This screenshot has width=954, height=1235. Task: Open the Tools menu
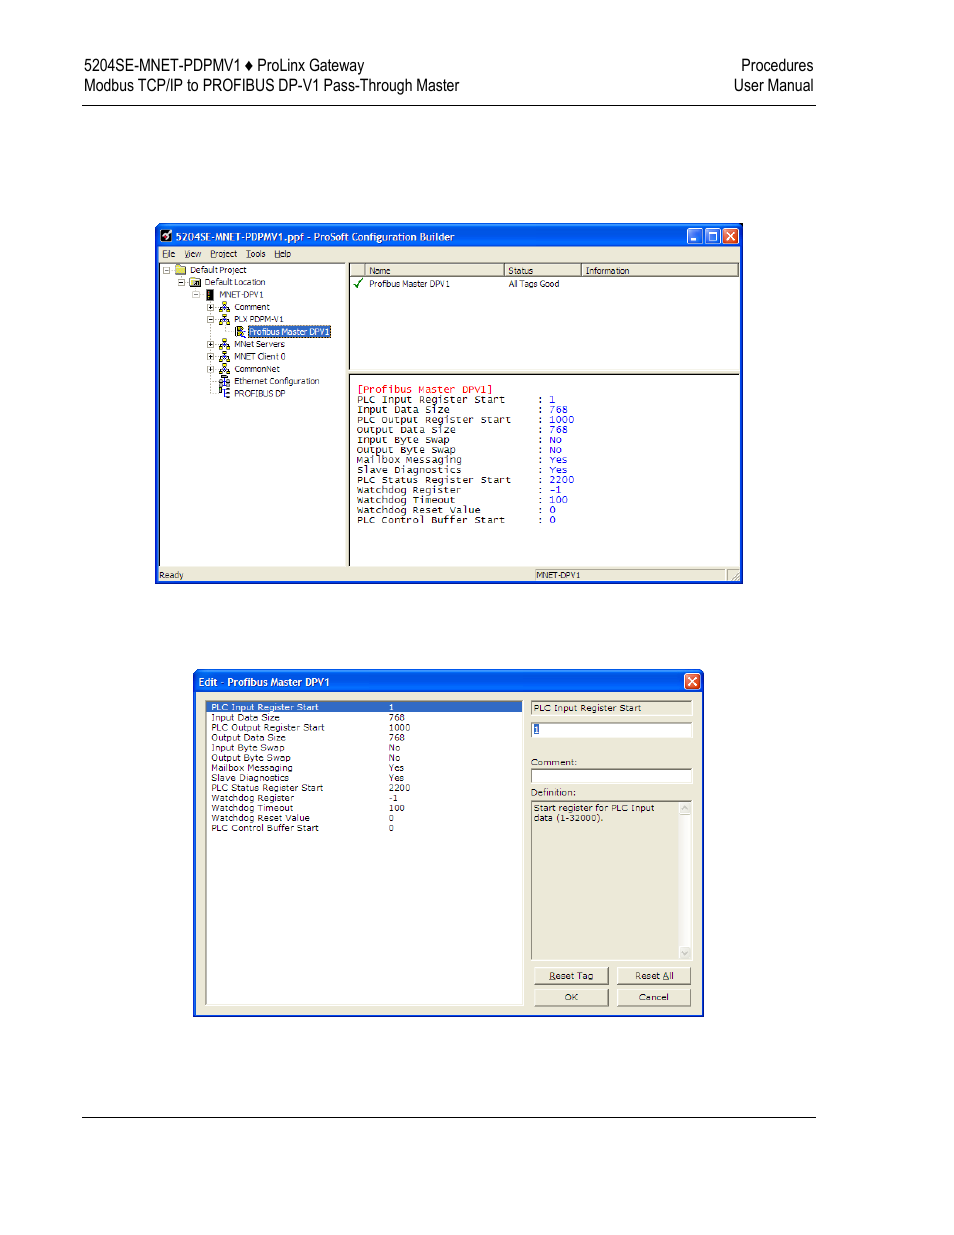tap(256, 254)
